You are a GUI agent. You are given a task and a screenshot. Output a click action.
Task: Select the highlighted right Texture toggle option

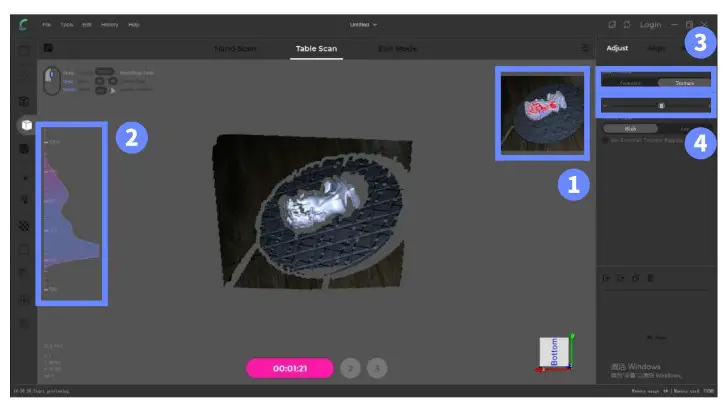[x=684, y=83]
